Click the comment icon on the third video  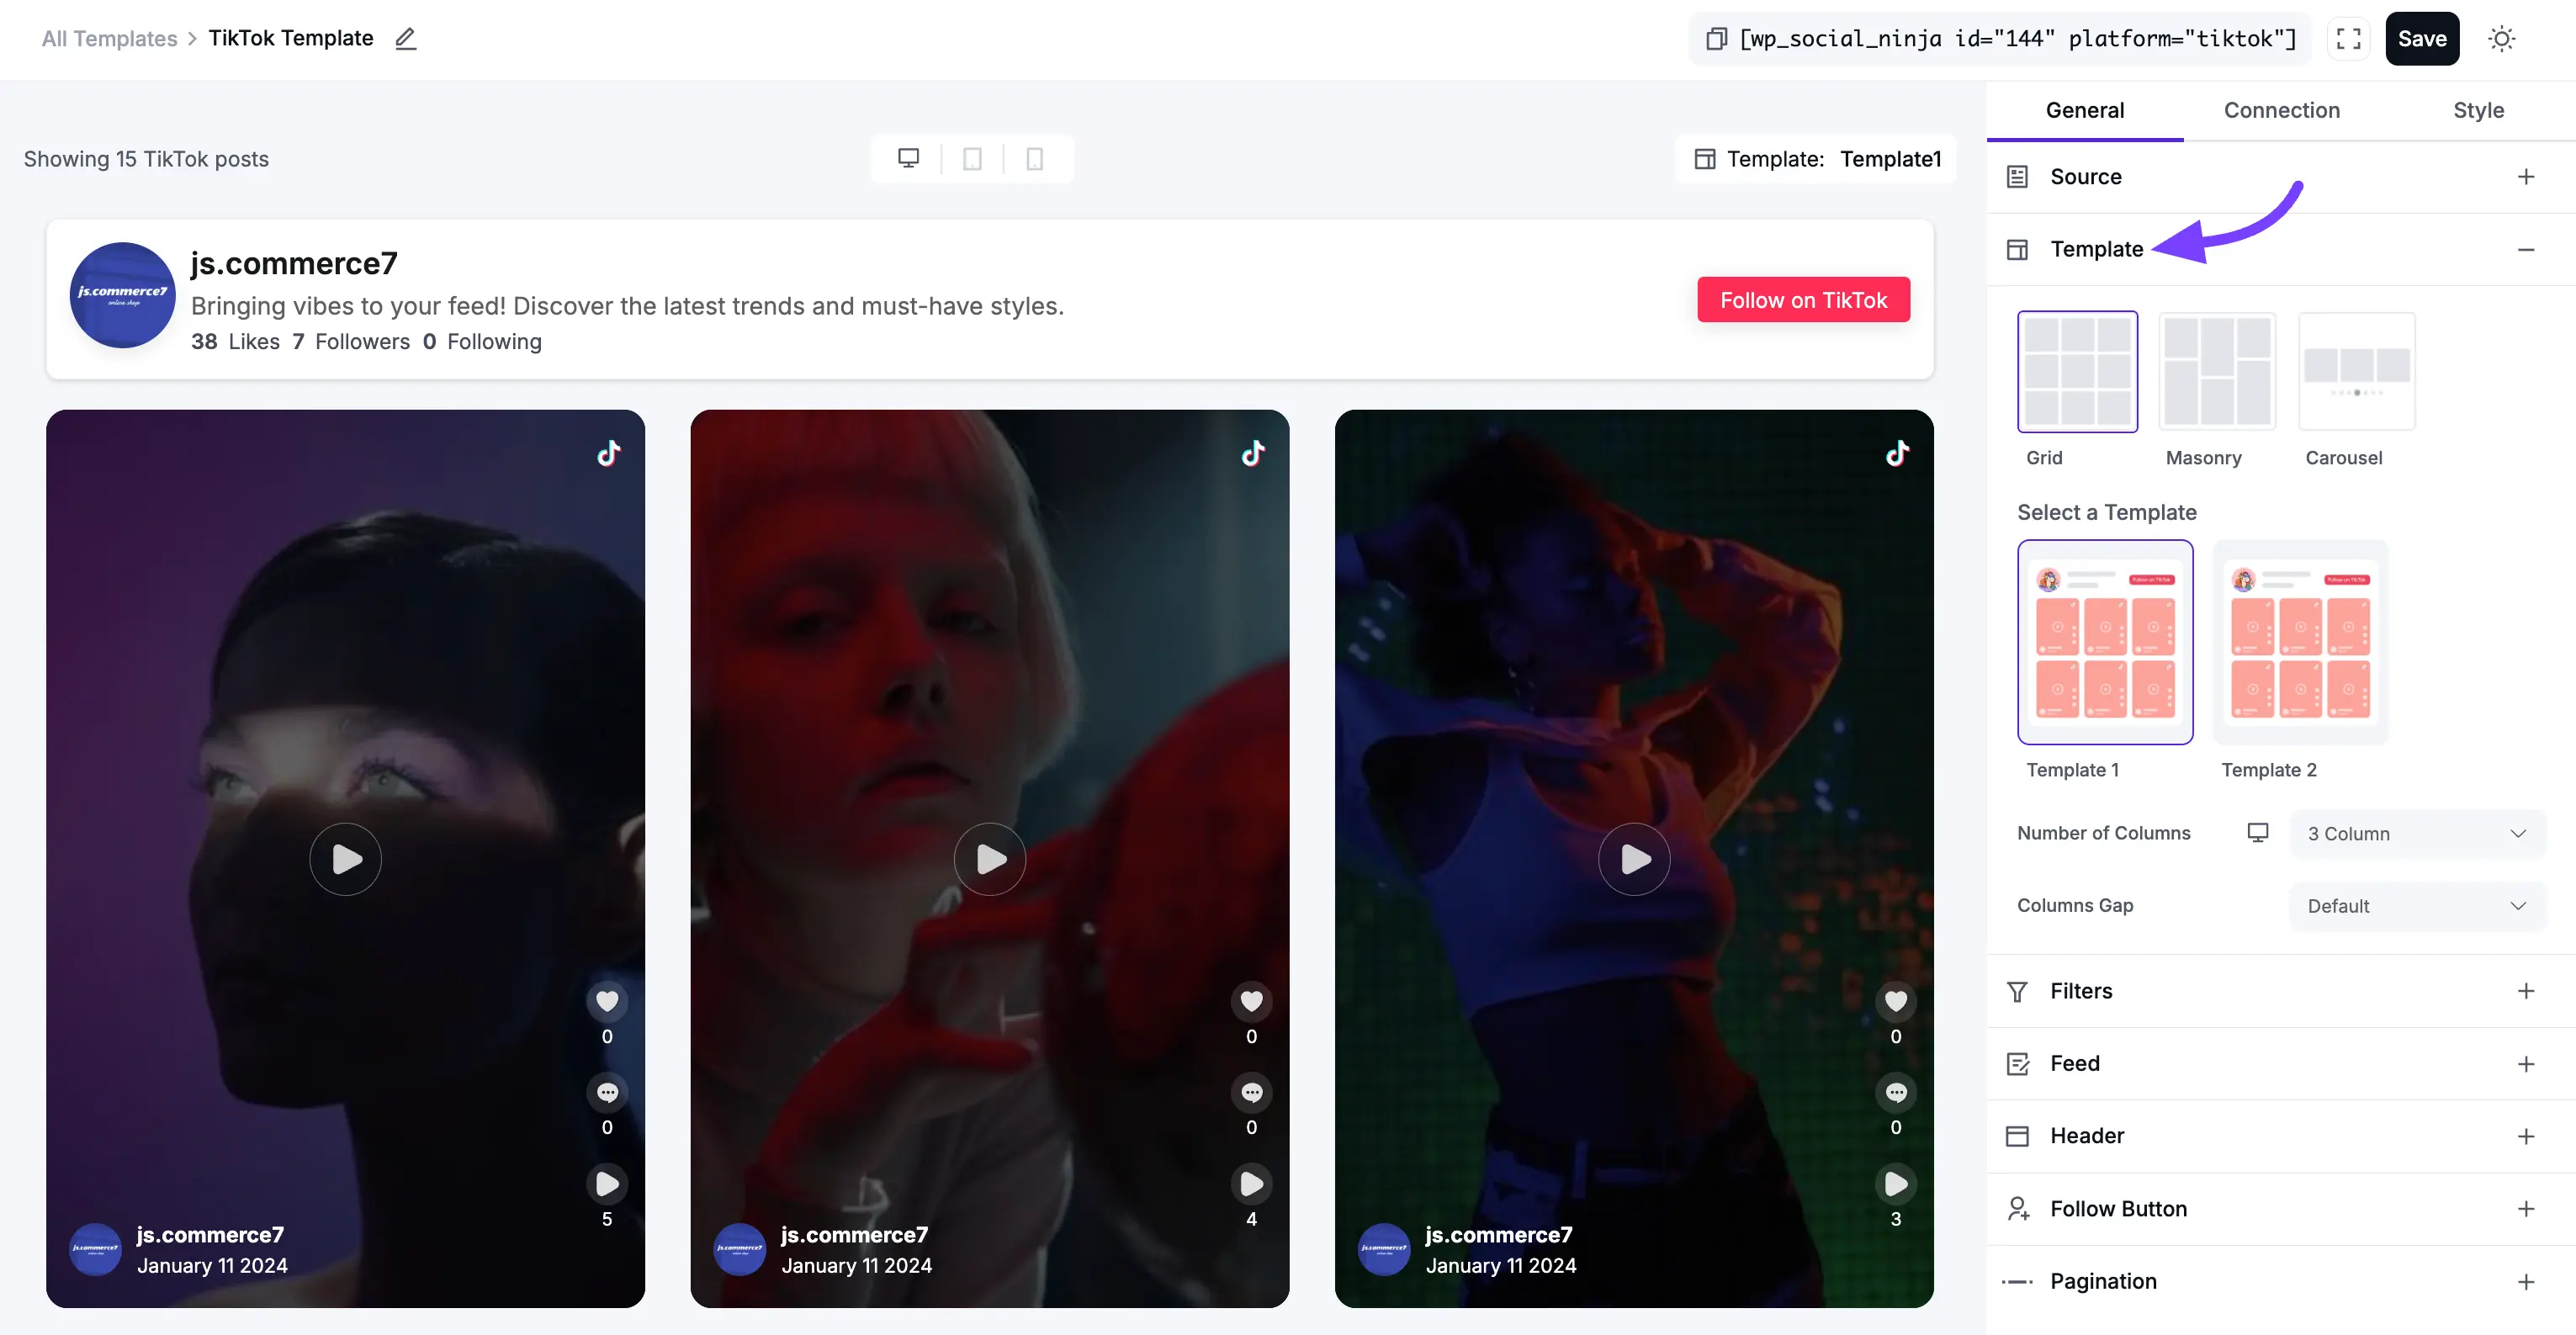pos(1896,1092)
